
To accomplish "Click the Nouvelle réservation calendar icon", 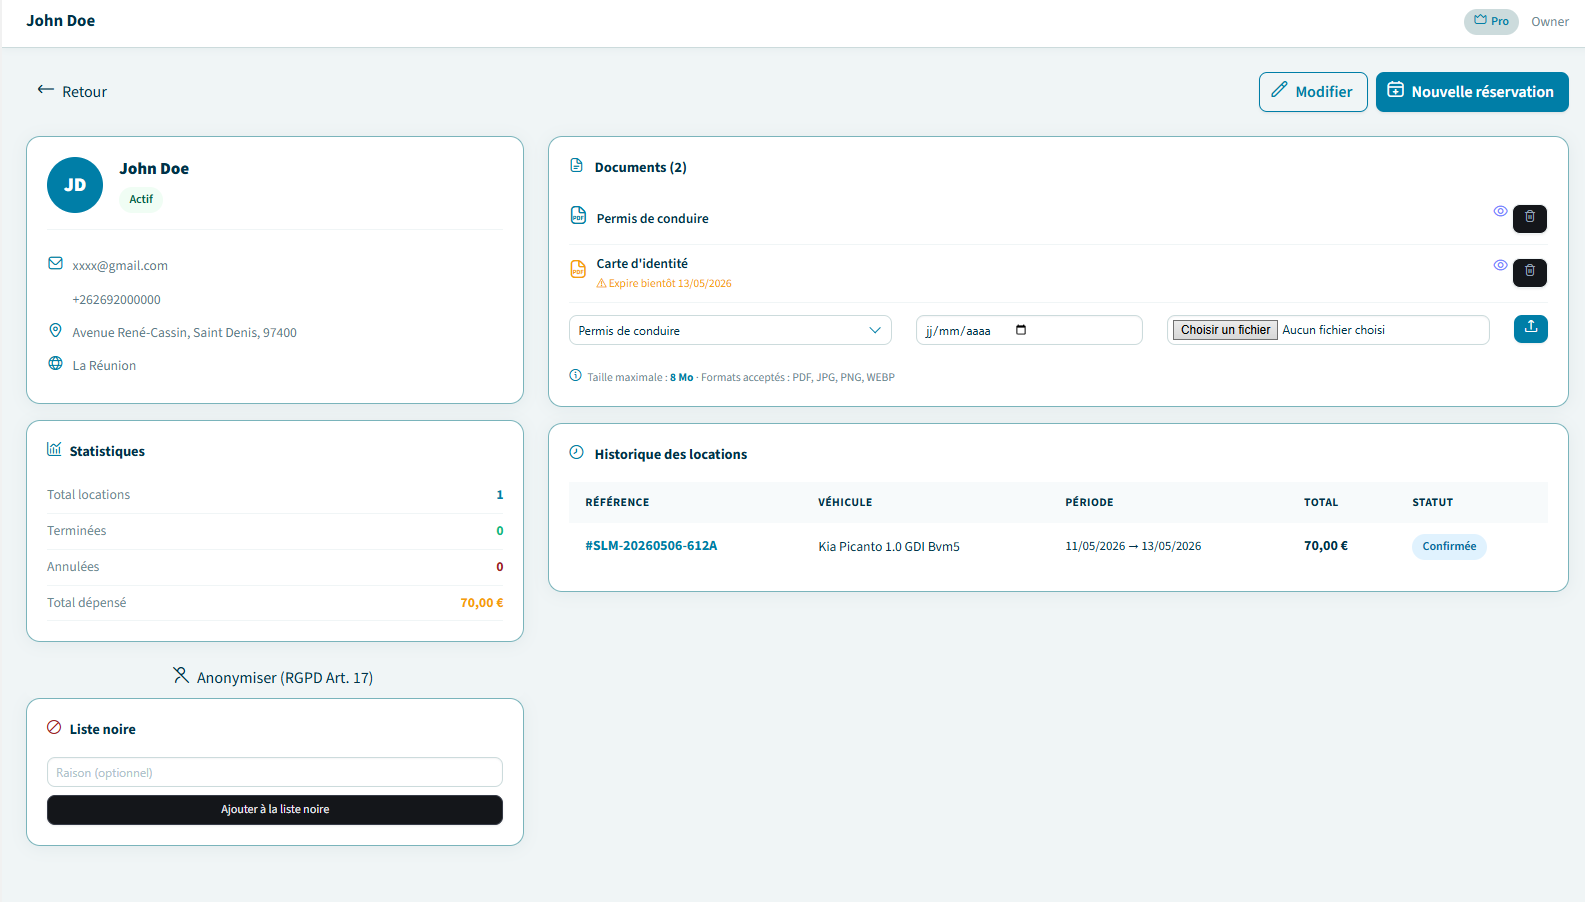I will click(x=1395, y=90).
